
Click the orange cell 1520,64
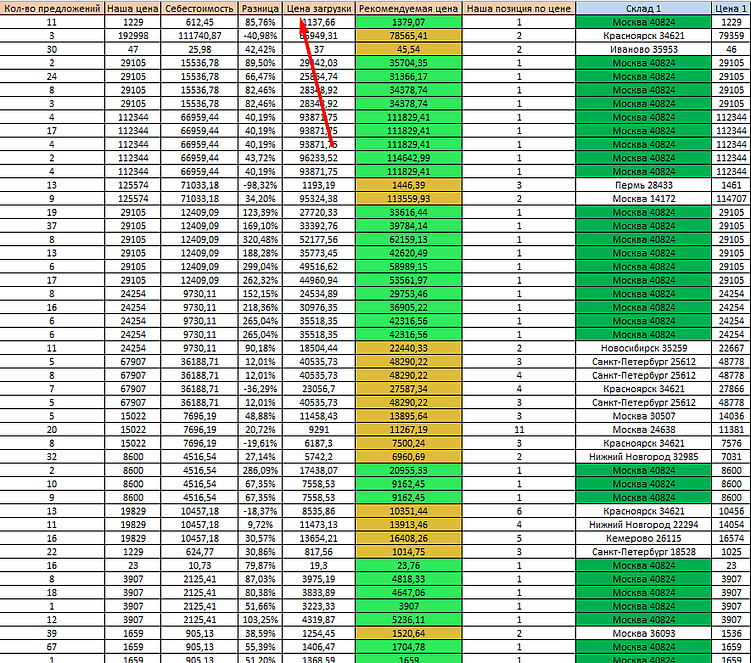click(409, 633)
